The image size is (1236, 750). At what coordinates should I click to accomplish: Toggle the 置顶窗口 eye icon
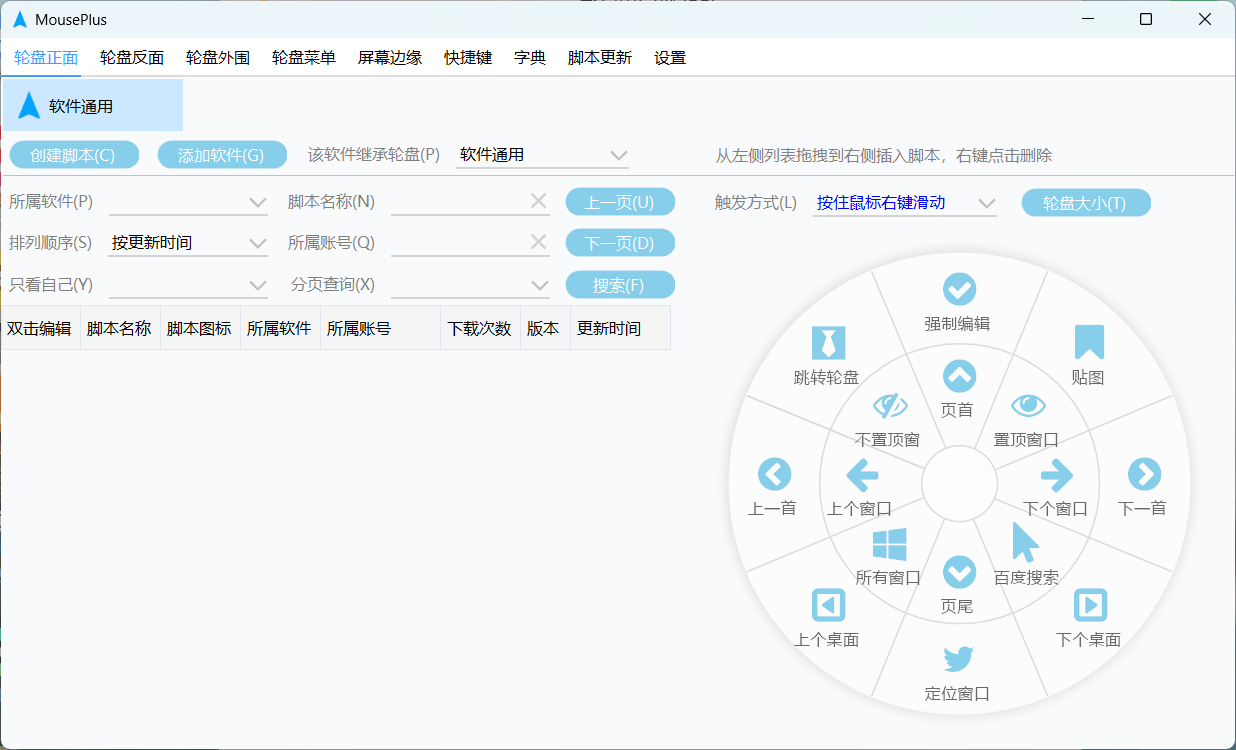pos(1027,405)
